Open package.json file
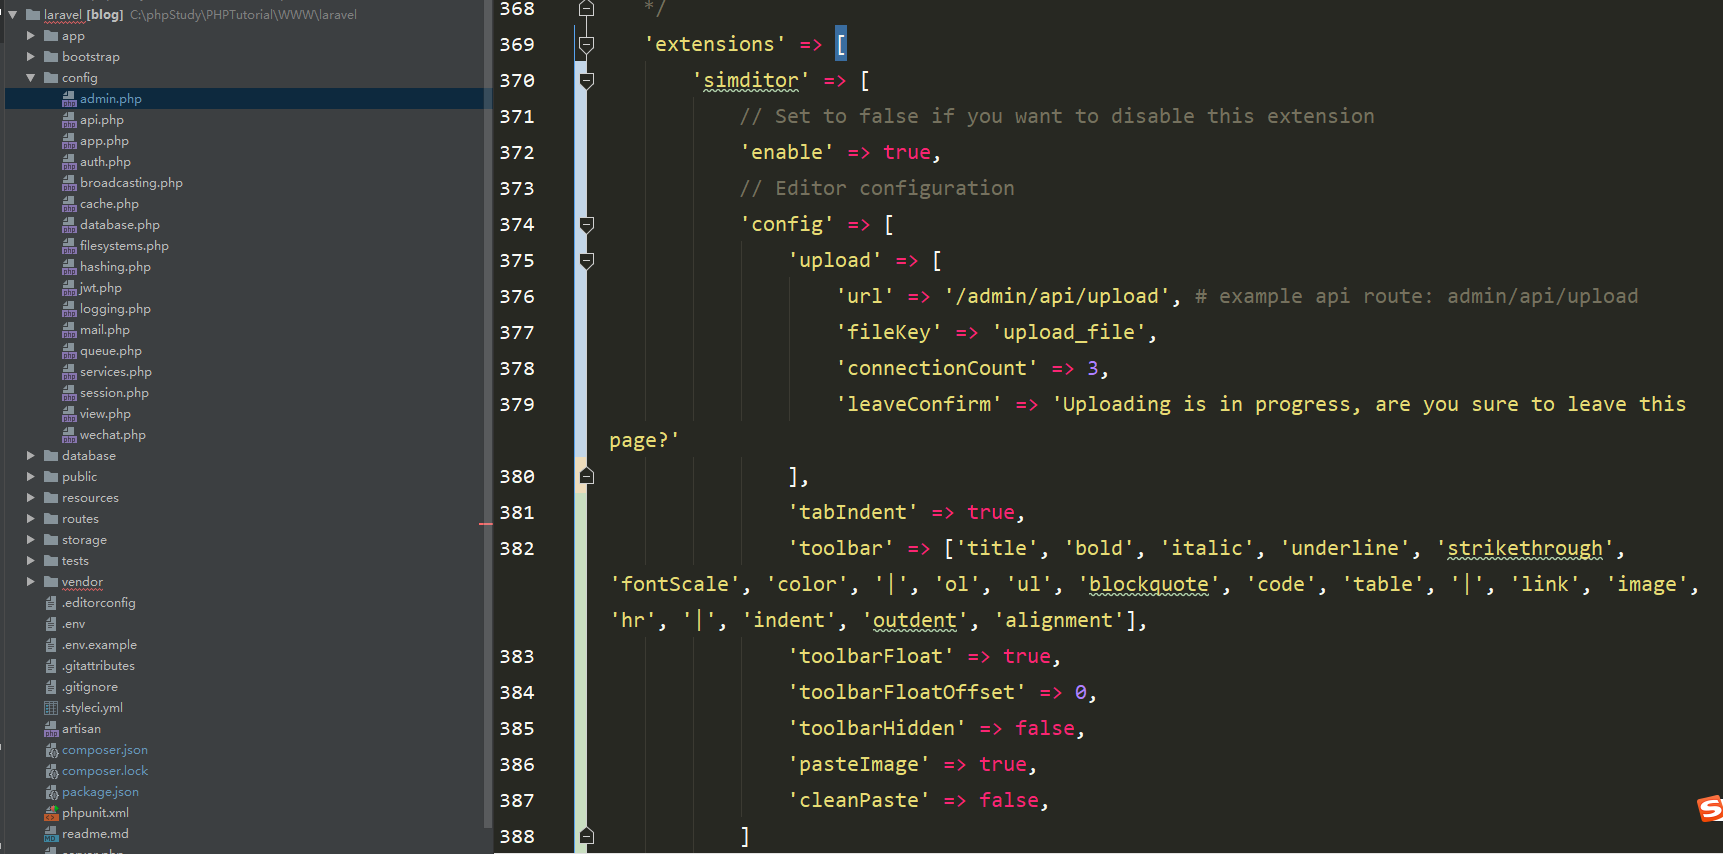The height and width of the screenshot is (854, 1723). pyautogui.click(x=100, y=791)
